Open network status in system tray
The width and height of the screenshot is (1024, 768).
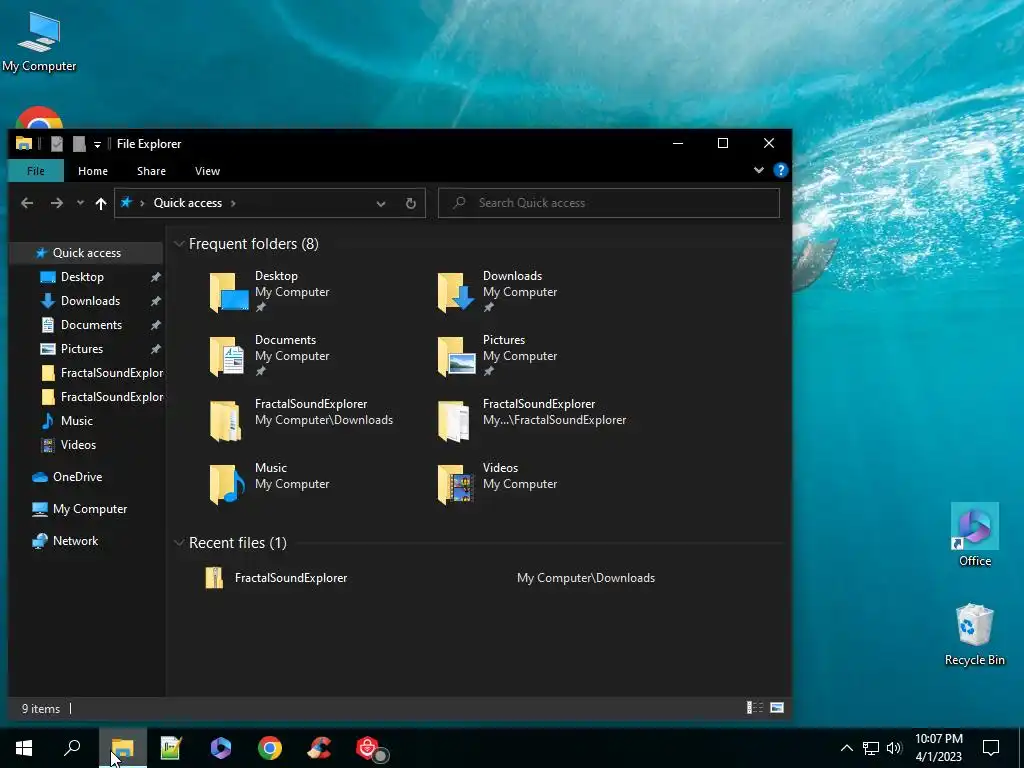871,748
